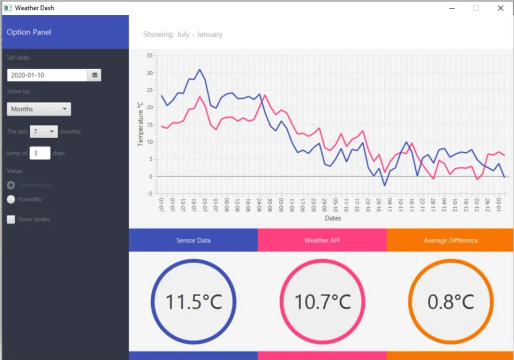This screenshot has width=514, height=360.
Task: Click the 'Temperature °C' axis label
Action: [x=141, y=124]
